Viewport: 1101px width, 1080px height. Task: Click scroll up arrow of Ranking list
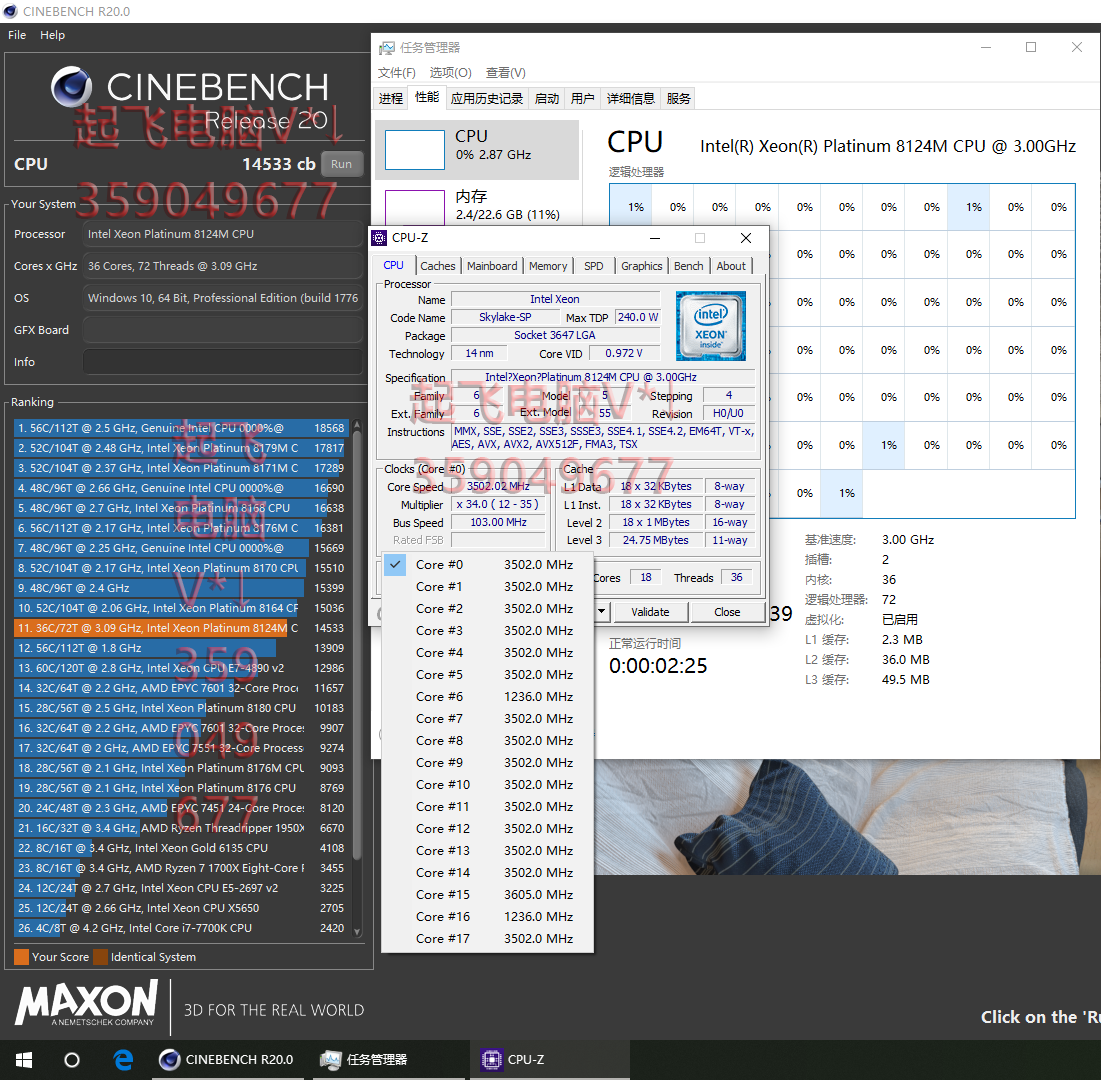[x=357, y=426]
